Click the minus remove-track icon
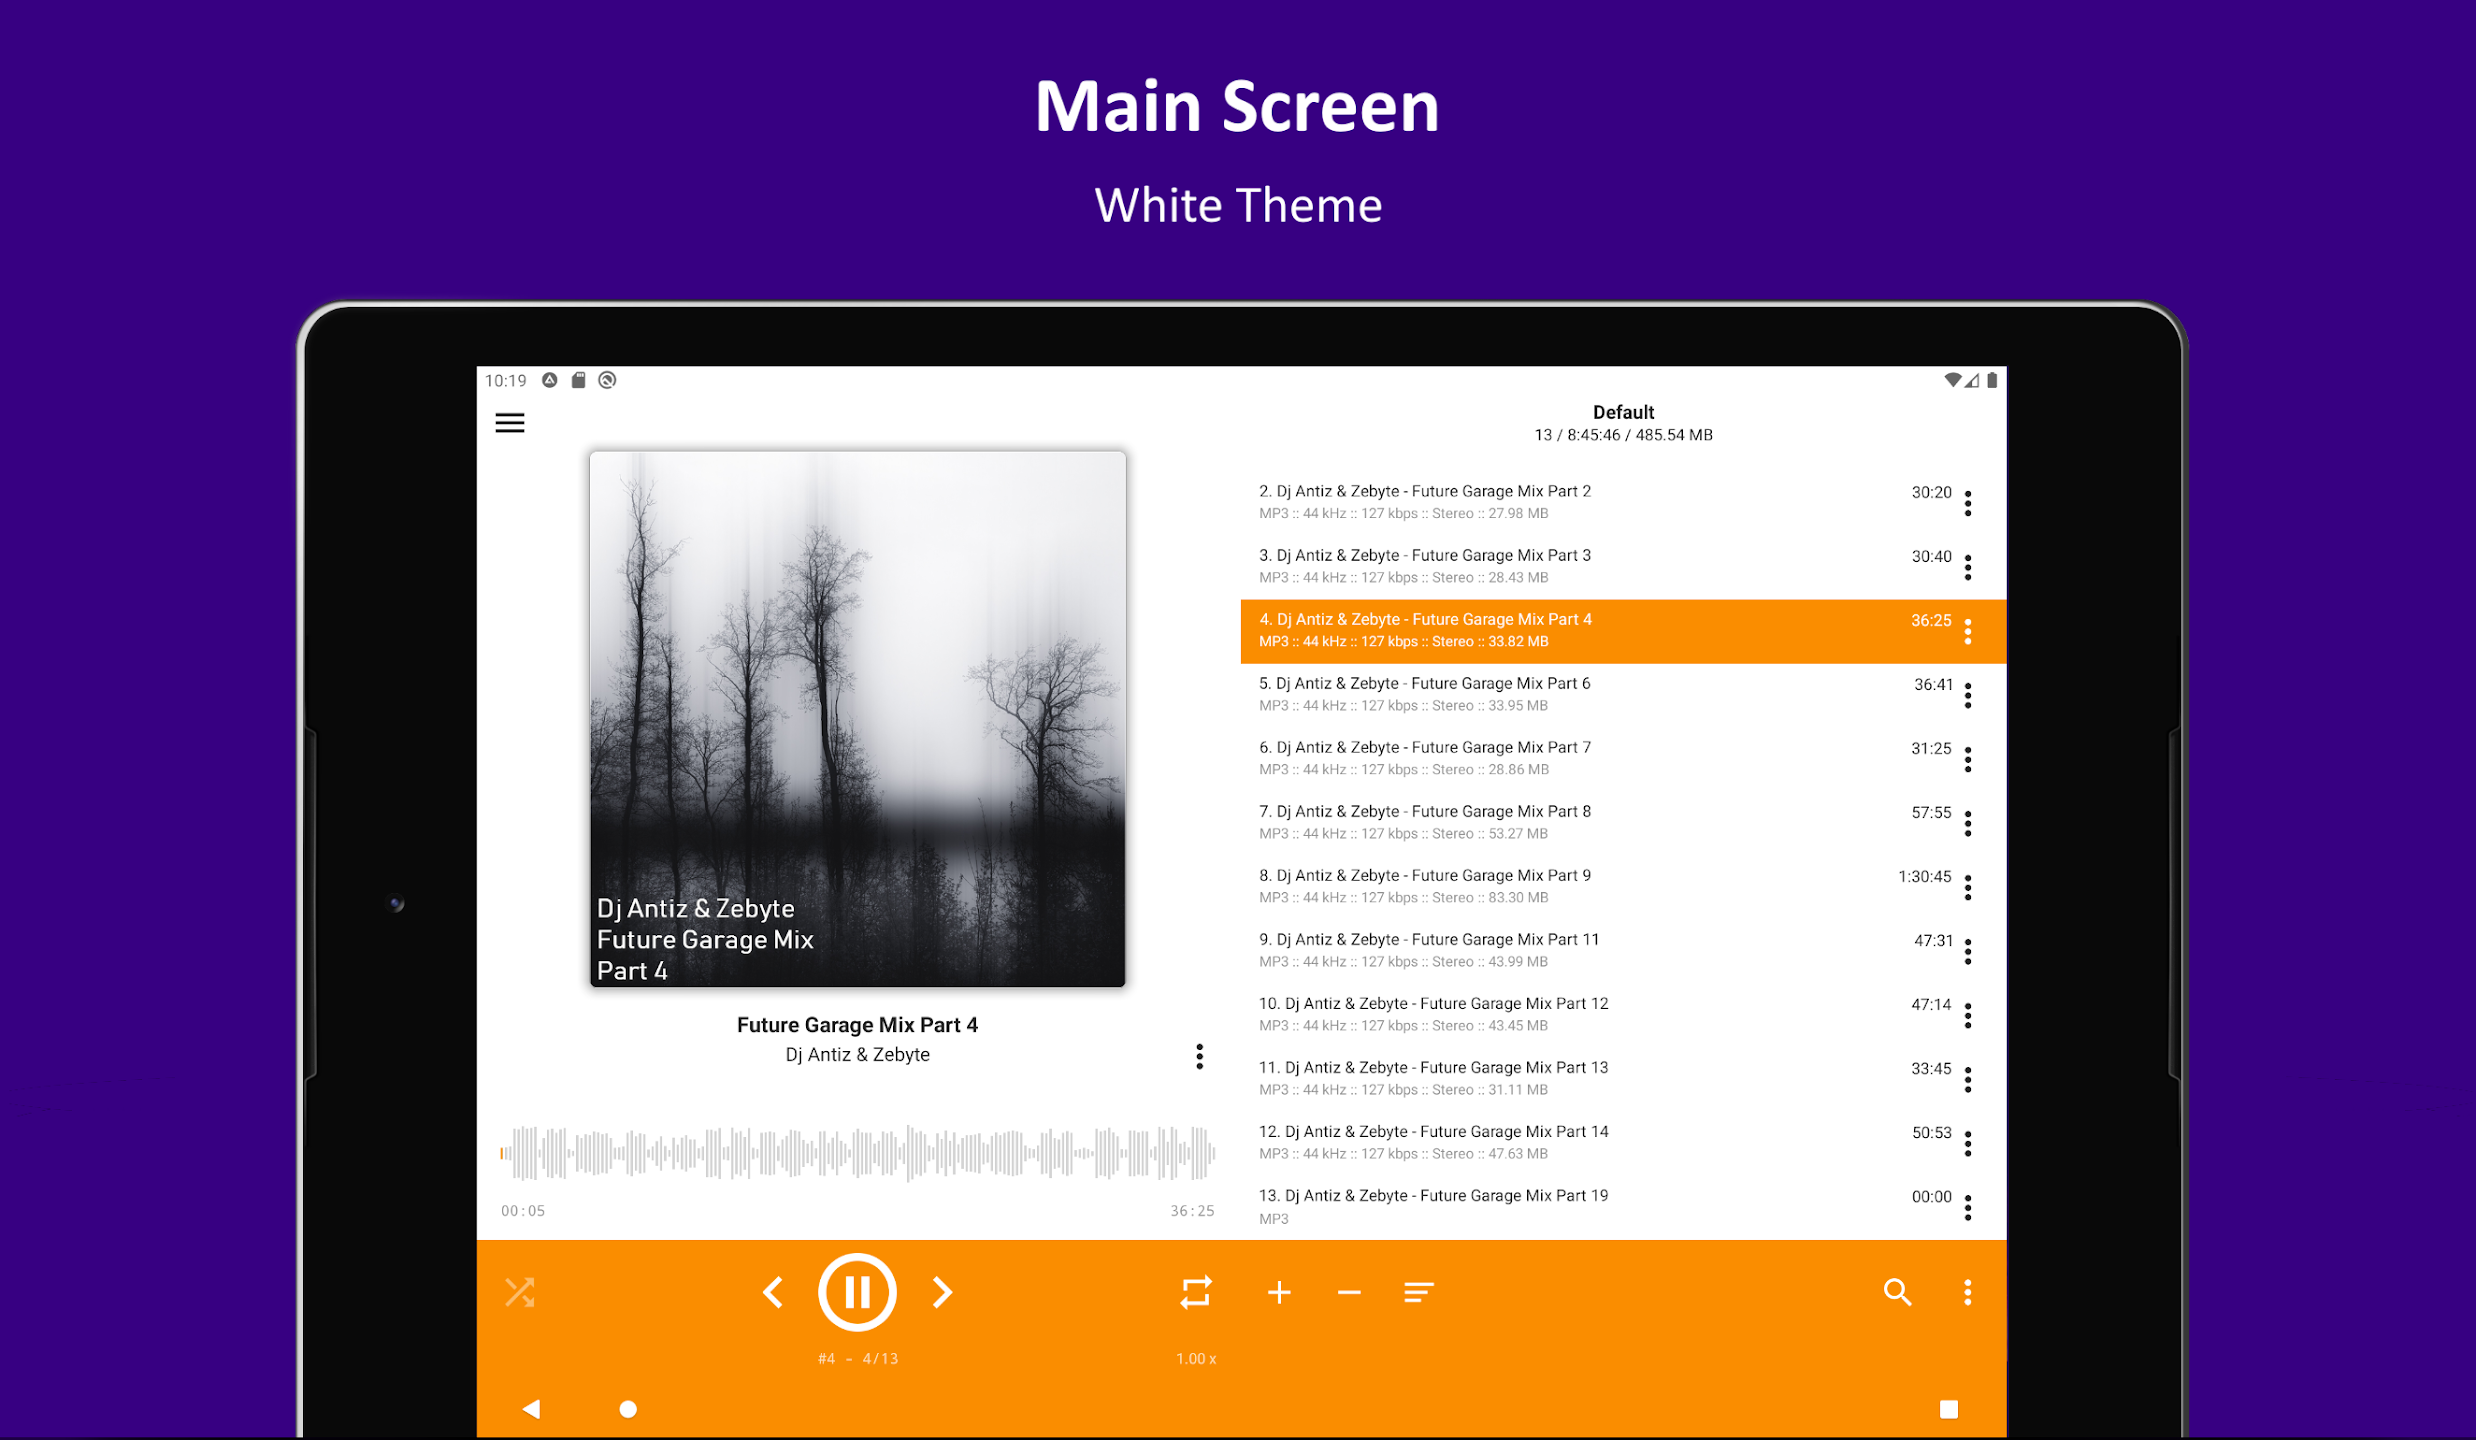Screen dimensions: 2476x1440 pos(1349,1292)
